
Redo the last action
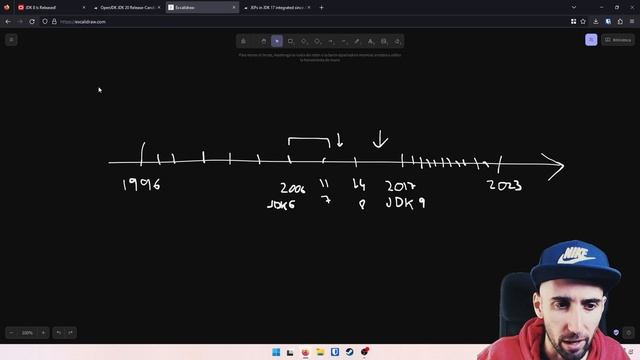(x=71, y=333)
